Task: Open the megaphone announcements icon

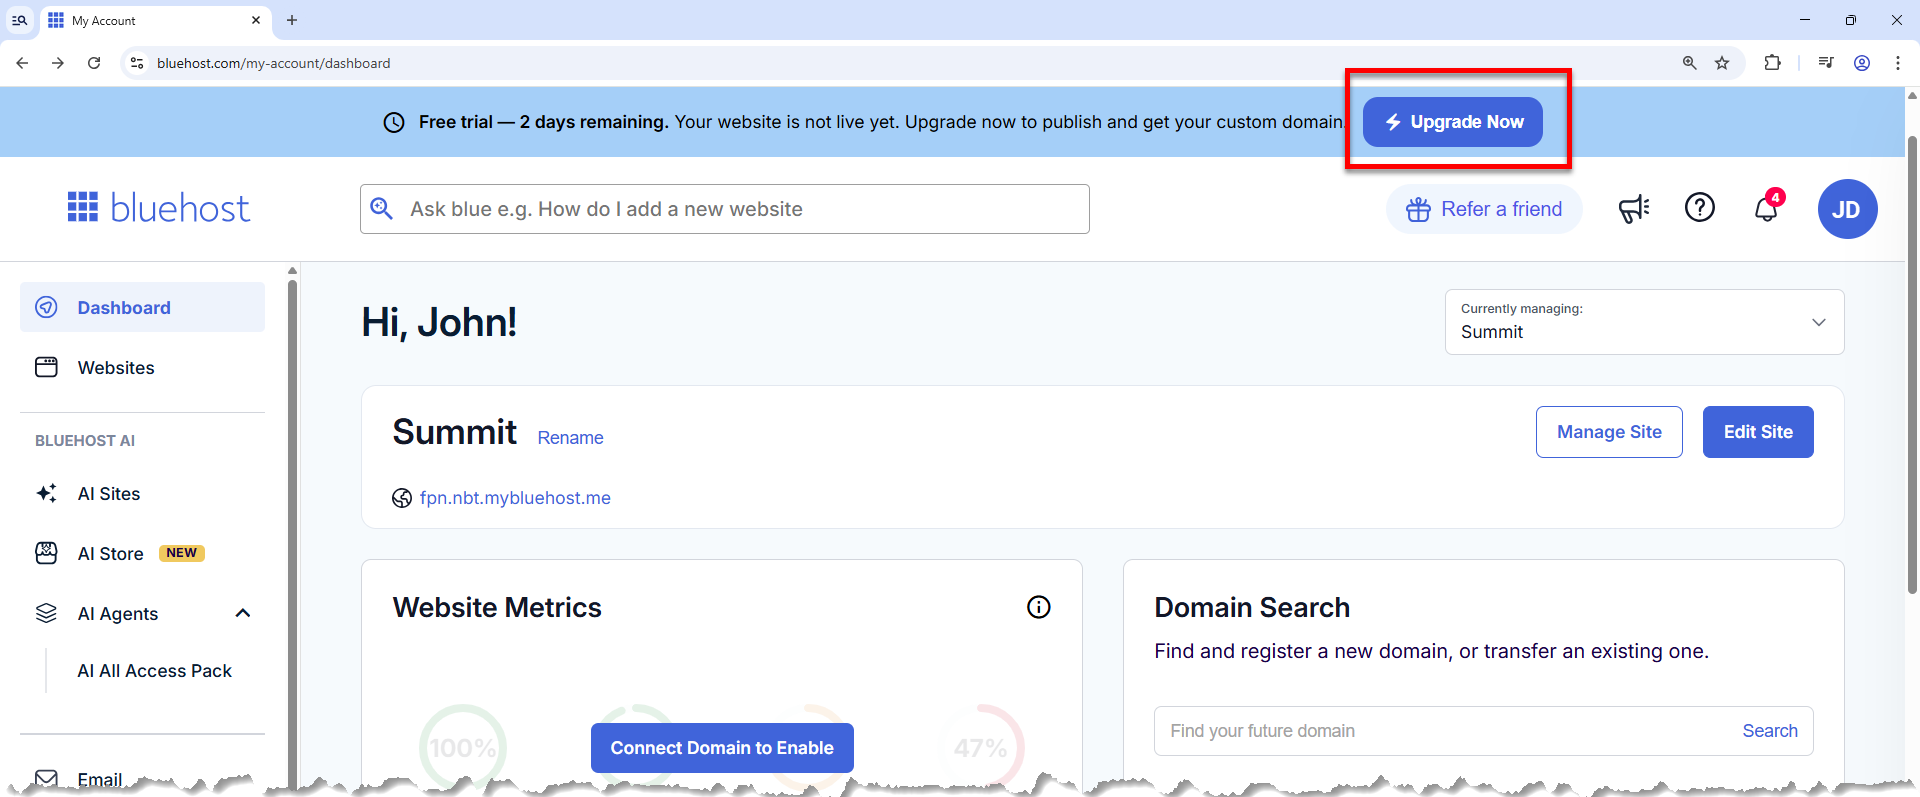Action: click(1634, 208)
